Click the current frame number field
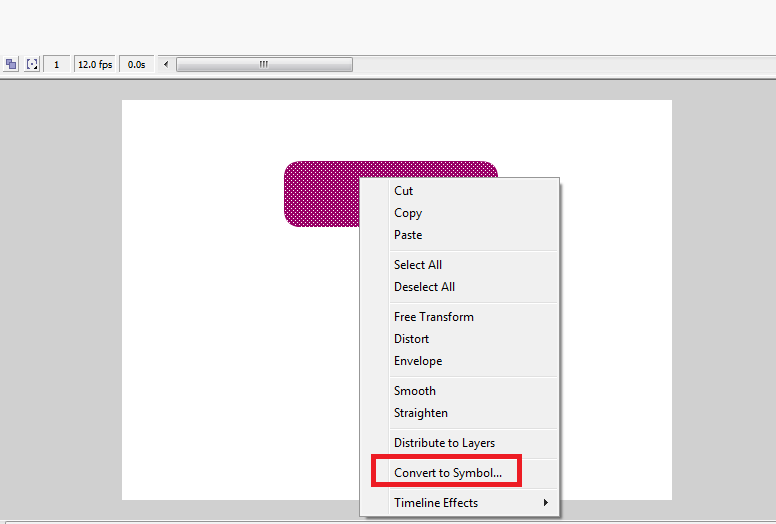Image resolution: width=776 pixels, height=524 pixels. tap(56, 64)
